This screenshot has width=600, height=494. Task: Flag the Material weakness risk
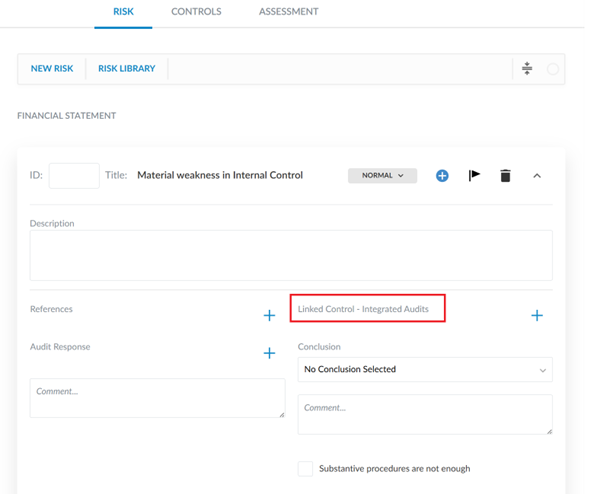[x=474, y=176]
